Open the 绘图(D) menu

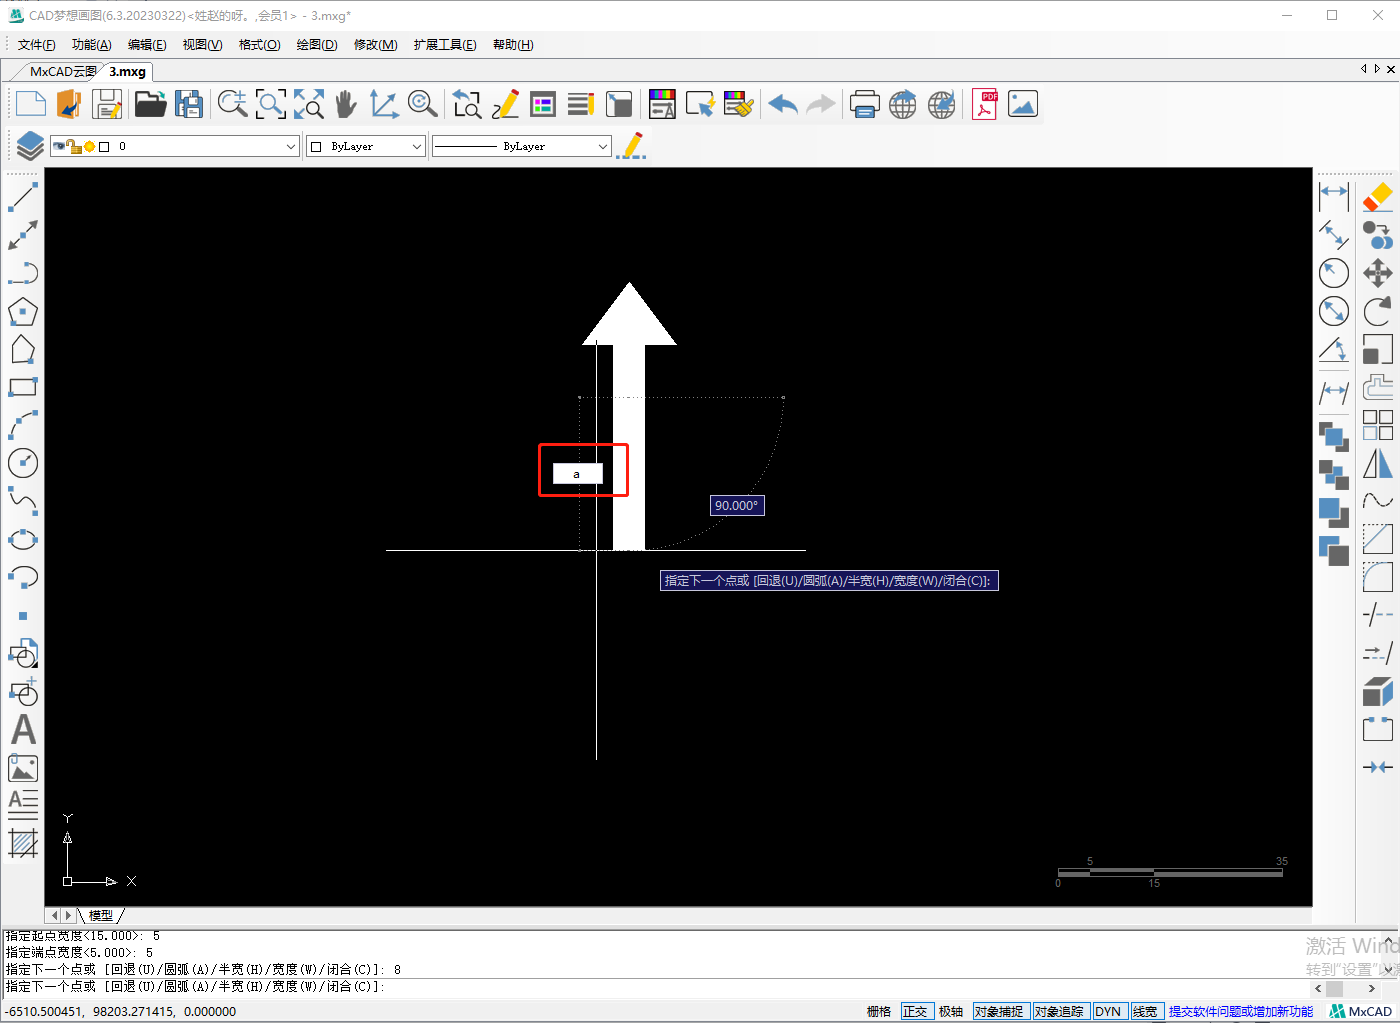[x=316, y=45]
